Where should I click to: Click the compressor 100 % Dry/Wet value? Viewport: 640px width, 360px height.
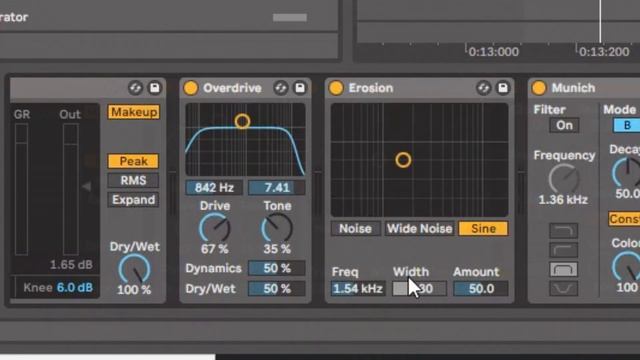pyautogui.click(x=134, y=289)
